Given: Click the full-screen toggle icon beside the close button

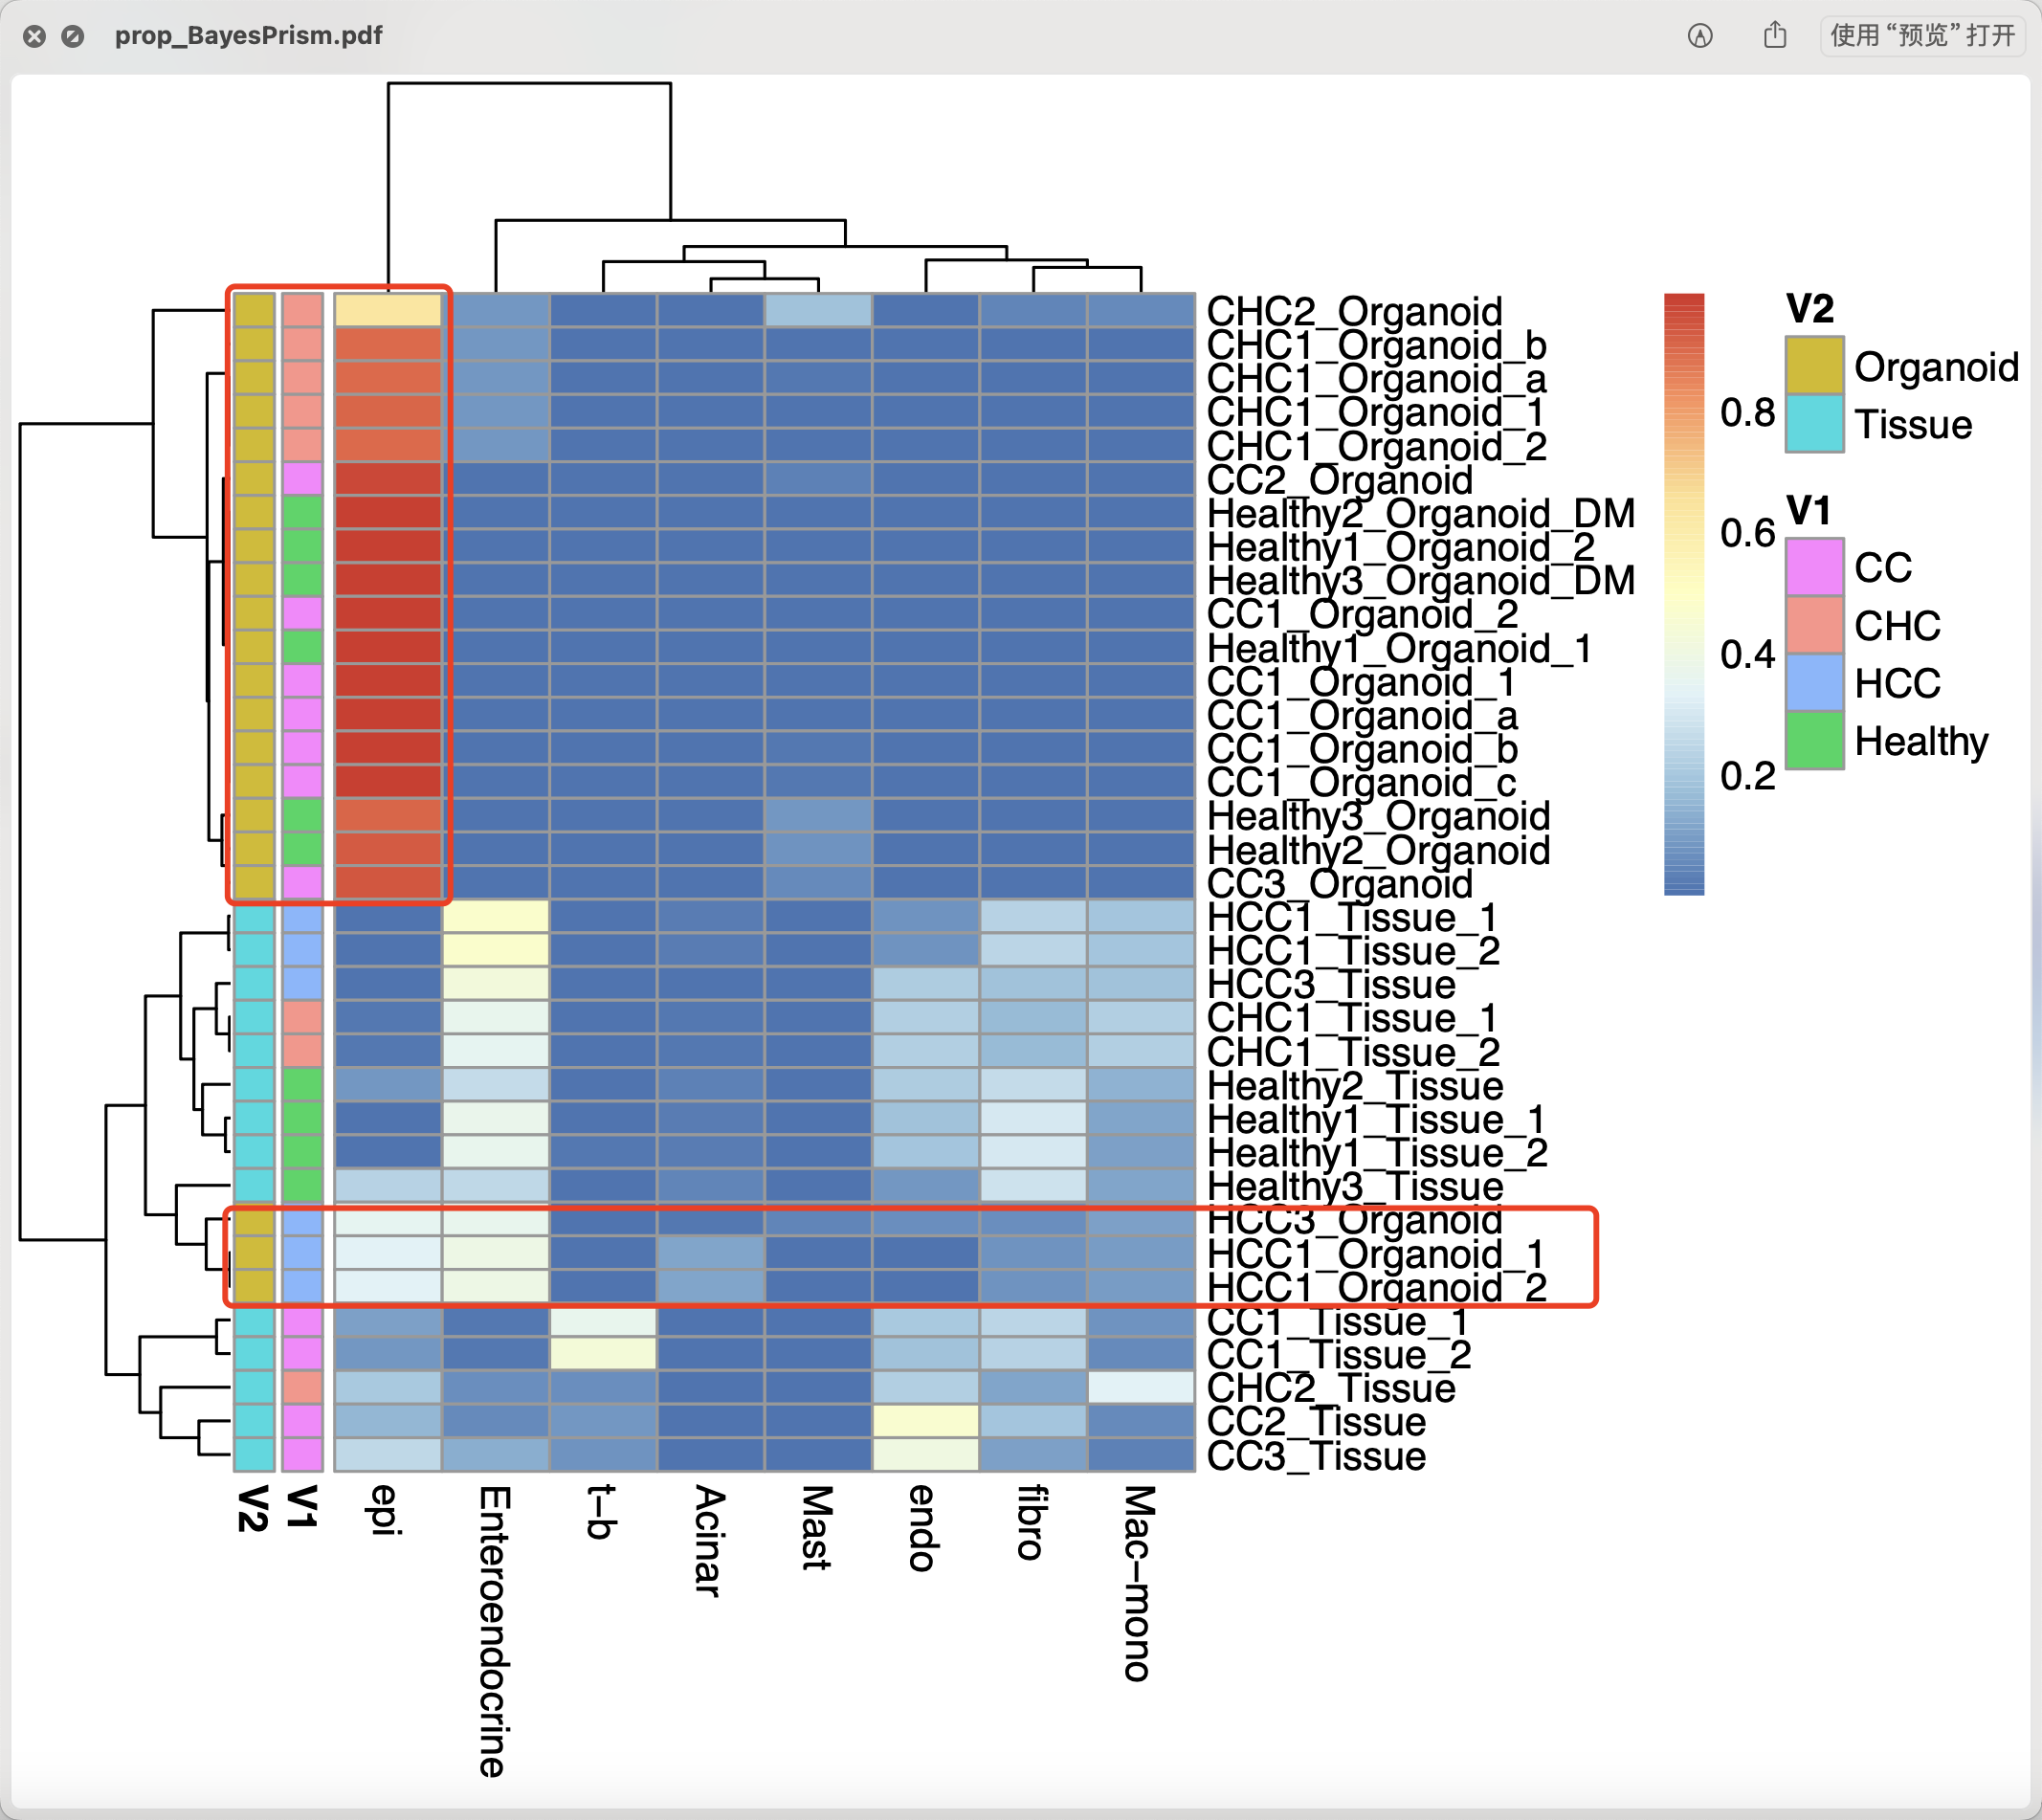Looking at the screenshot, I should click(73, 37).
